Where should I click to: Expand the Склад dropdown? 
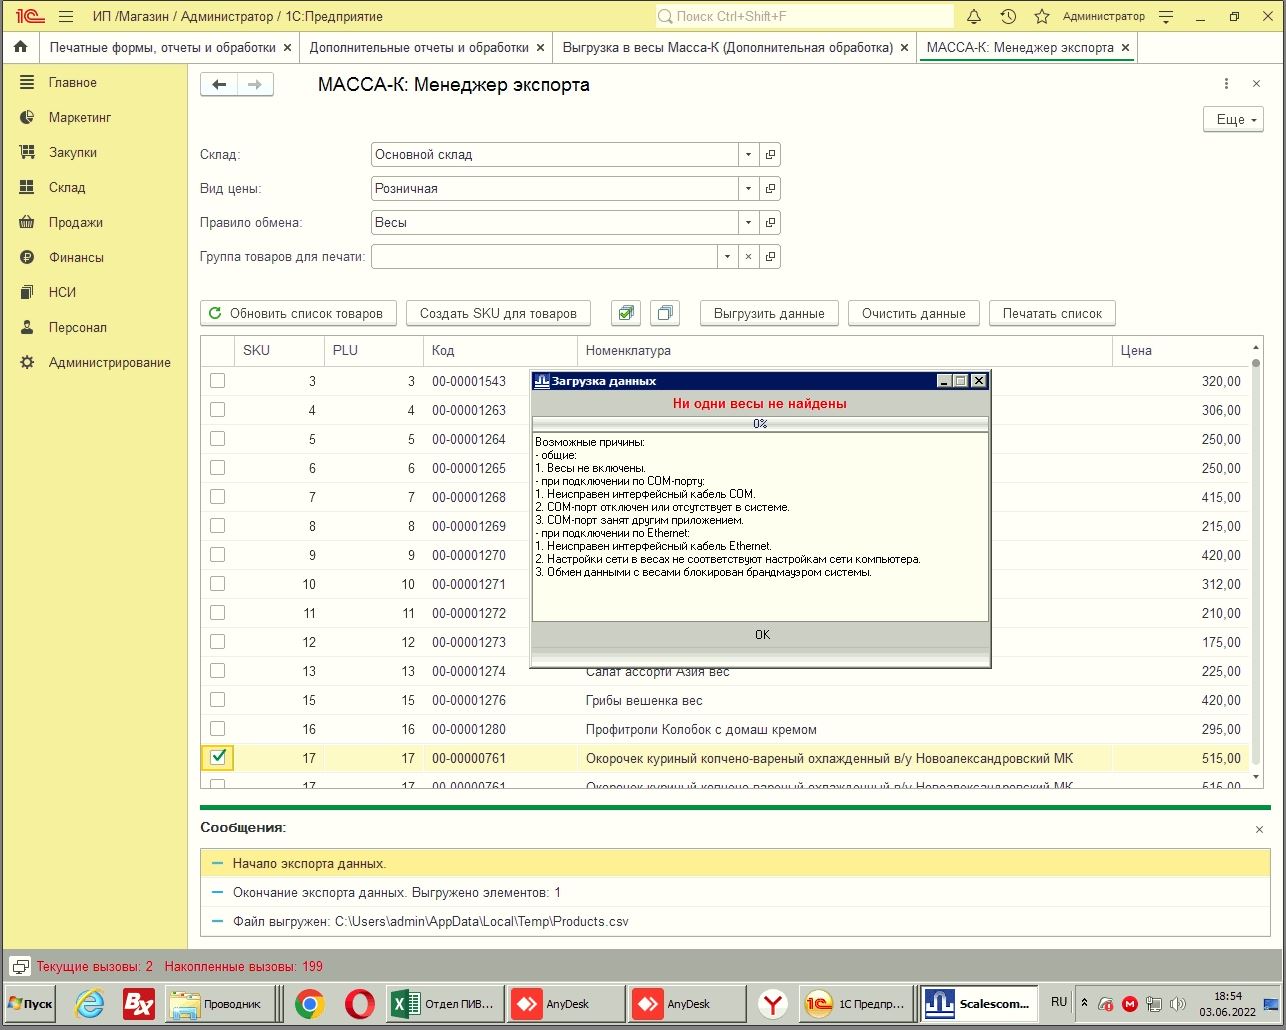(x=749, y=155)
